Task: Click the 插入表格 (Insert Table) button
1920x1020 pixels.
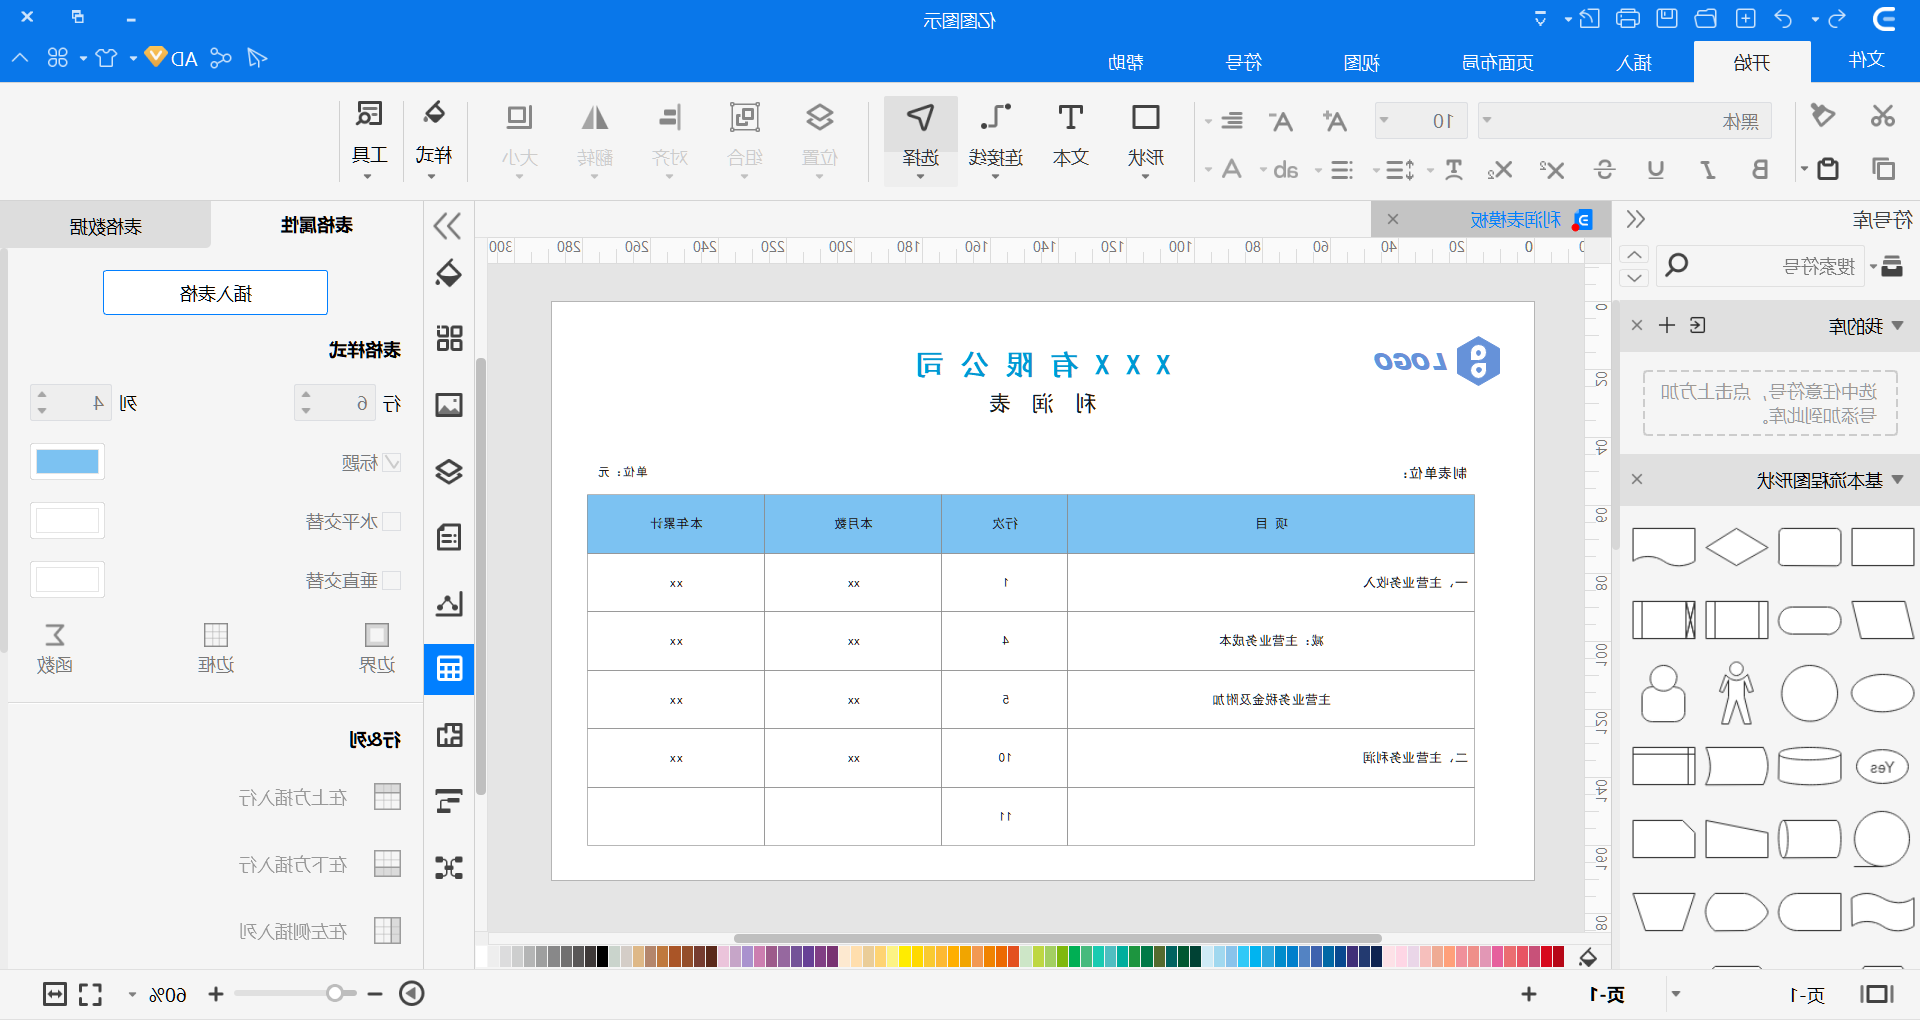Action: (x=215, y=293)
